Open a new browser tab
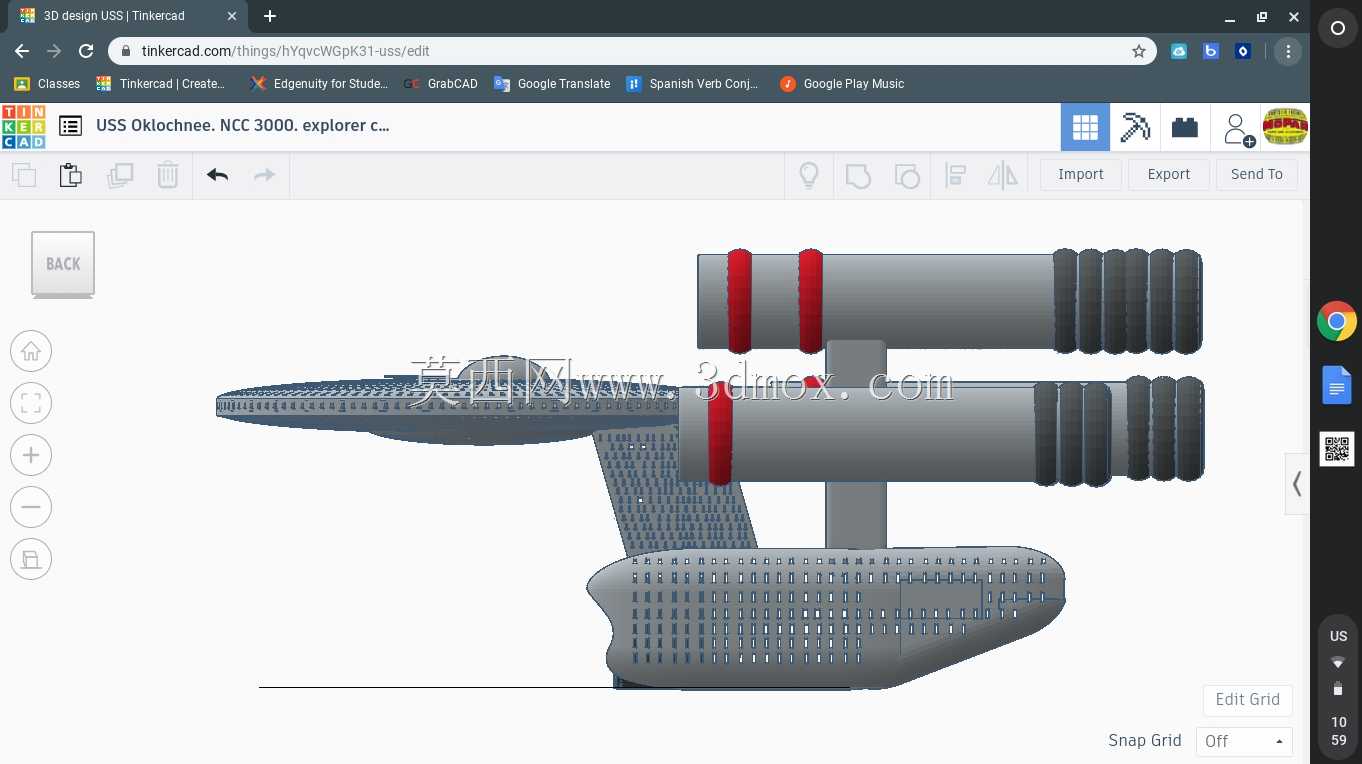1362x764 pixels. coord(270,16)
